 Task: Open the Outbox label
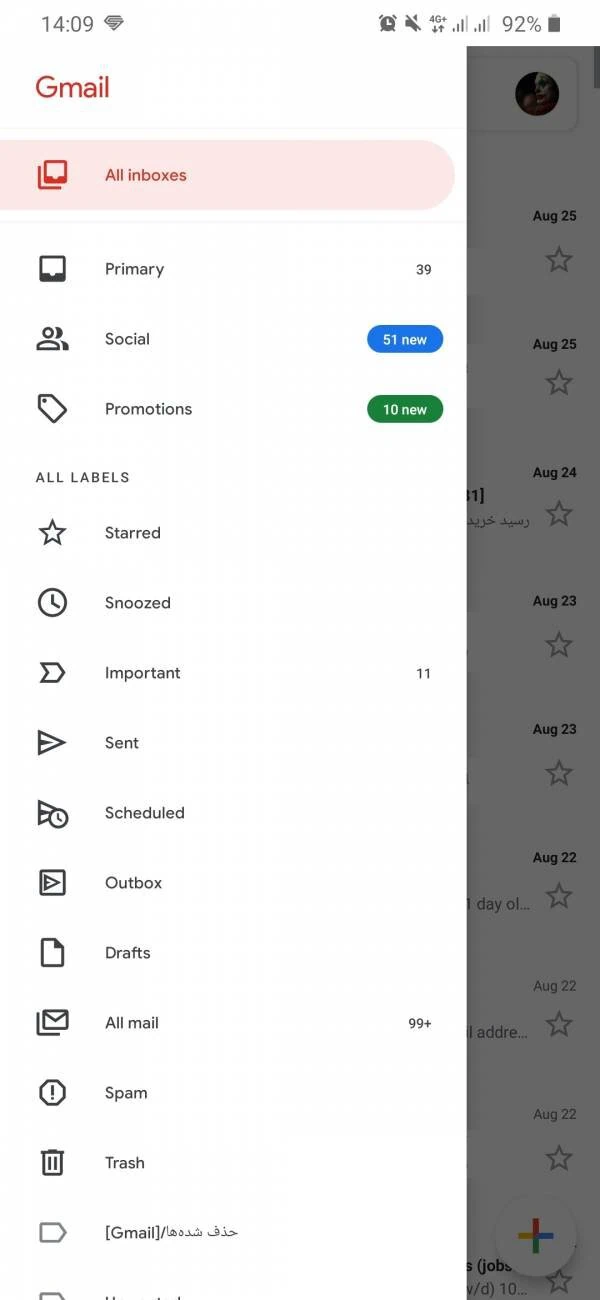click(134, 883)
